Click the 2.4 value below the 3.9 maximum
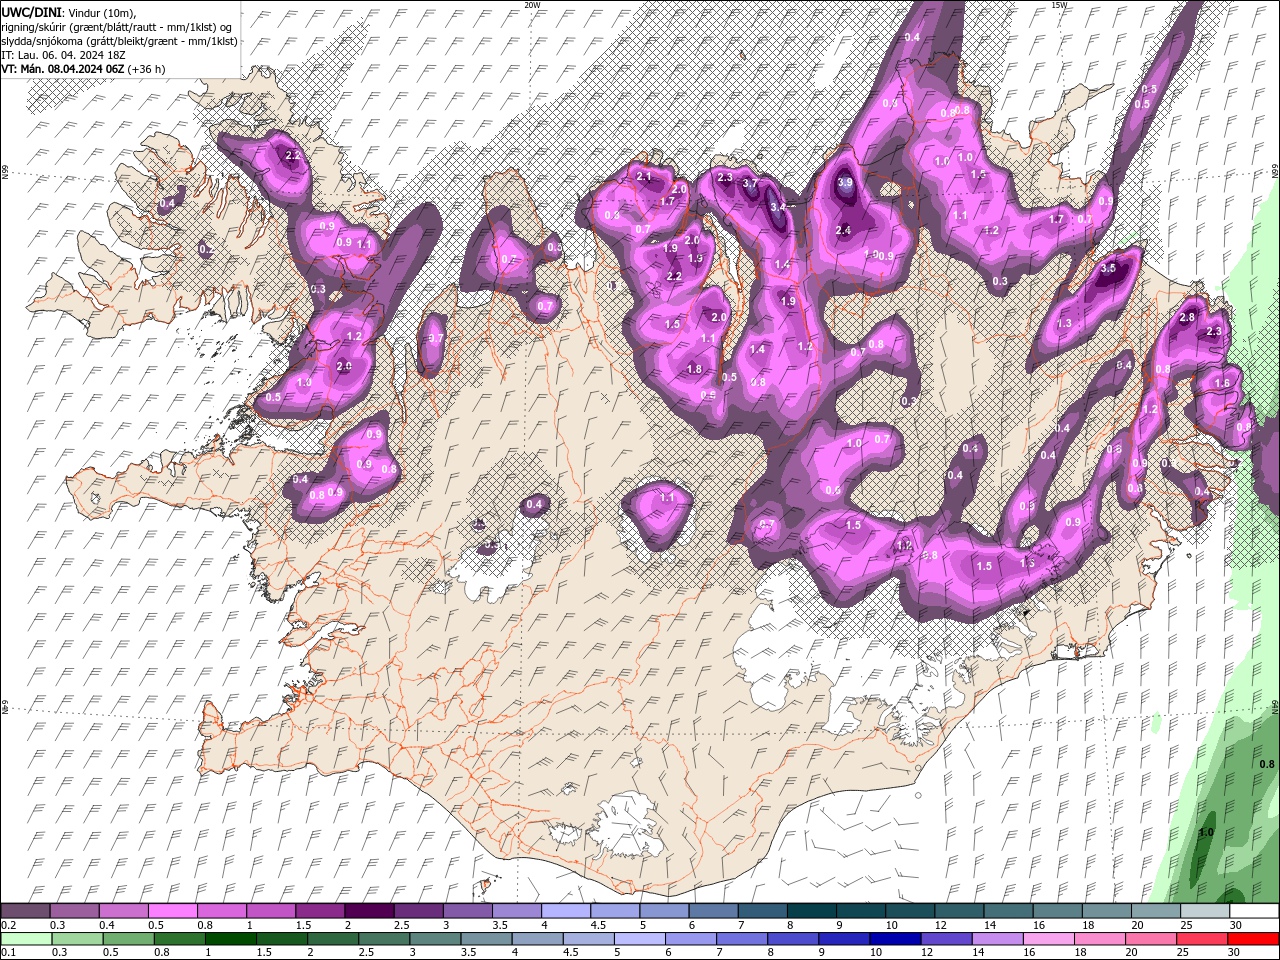The height and width of the screenshot is (960, 1280). click(843, 231)
